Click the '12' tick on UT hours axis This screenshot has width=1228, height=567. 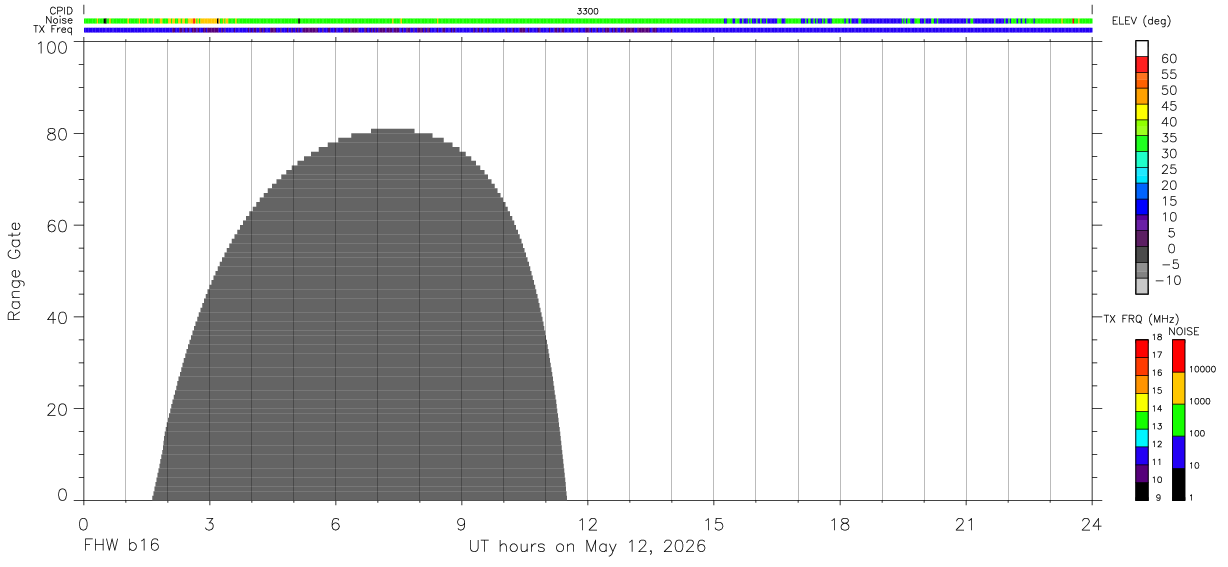click(x=587, y=524)
